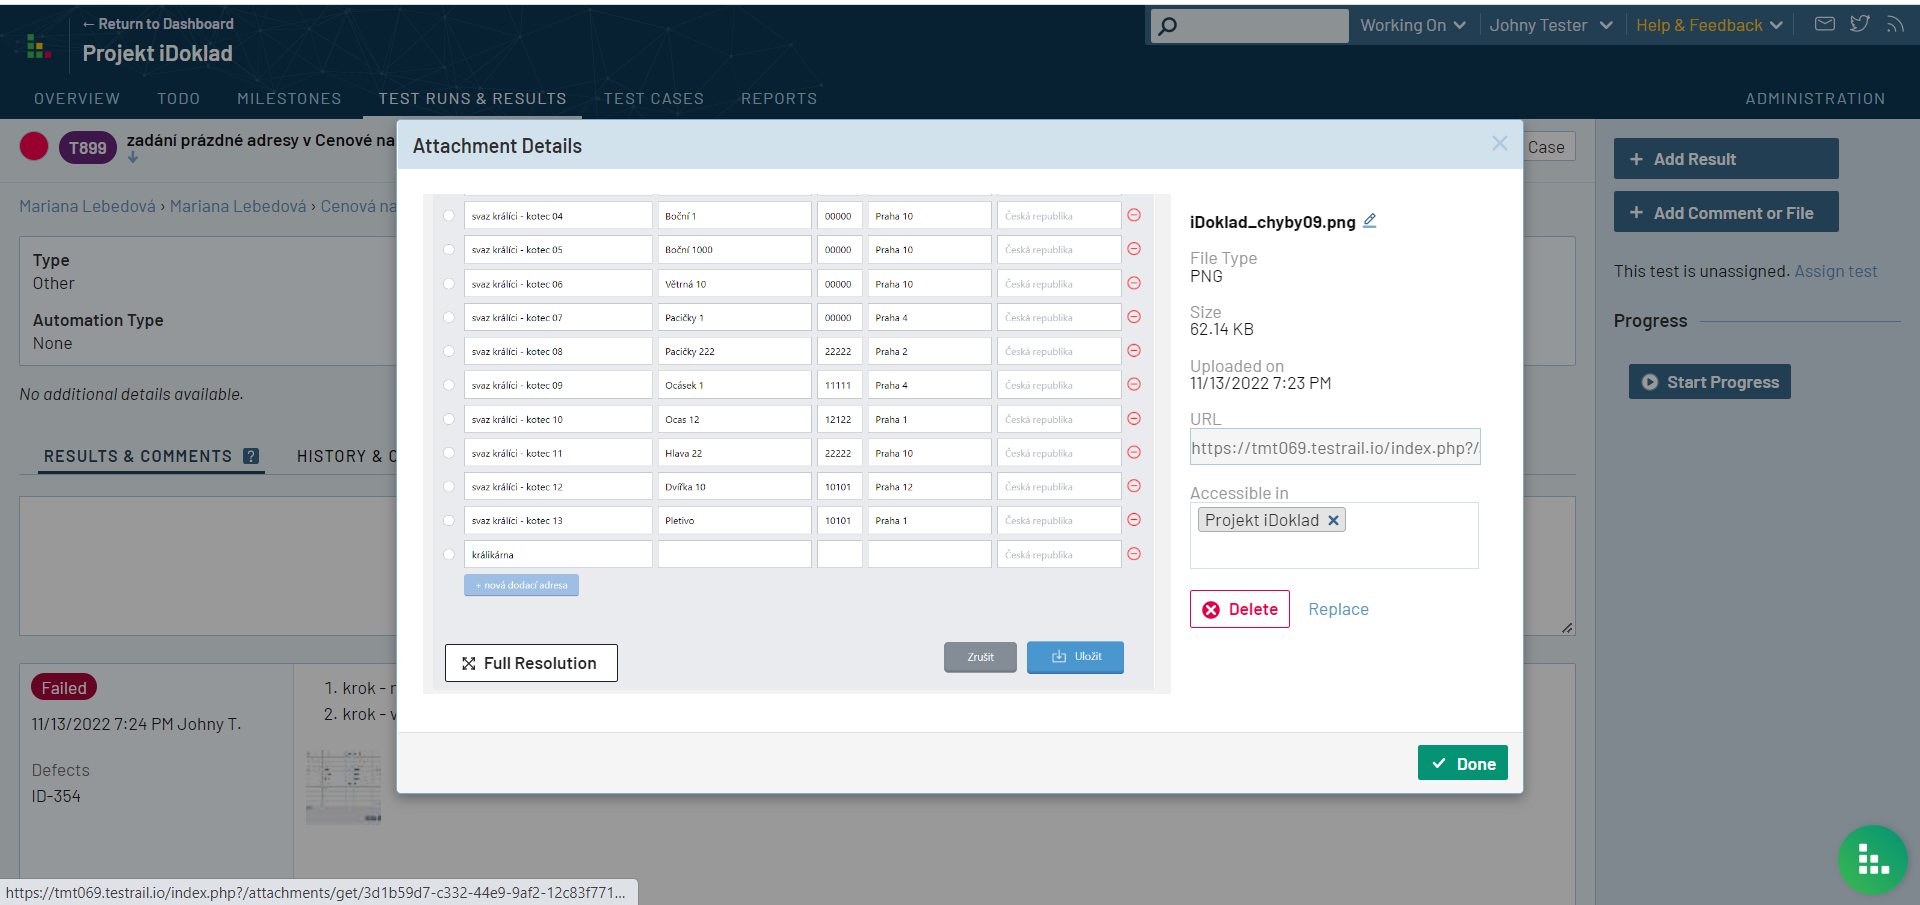This screenshot has height=905, width=1920.
Task: Select radio button for kotec 04
Action: click(448, 216)
